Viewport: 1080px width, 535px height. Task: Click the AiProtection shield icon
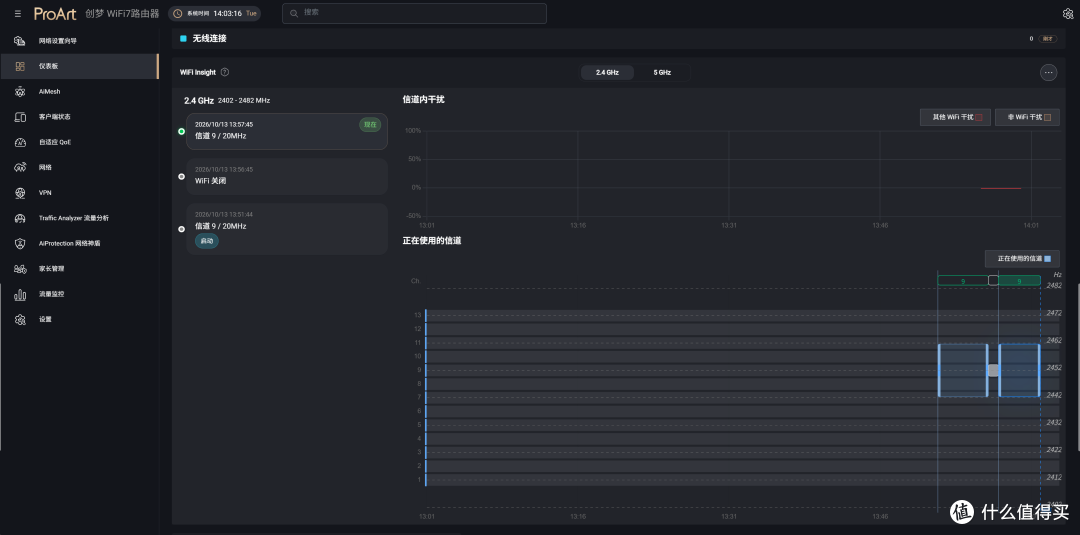pyautogui.click(x=20, y=243)
